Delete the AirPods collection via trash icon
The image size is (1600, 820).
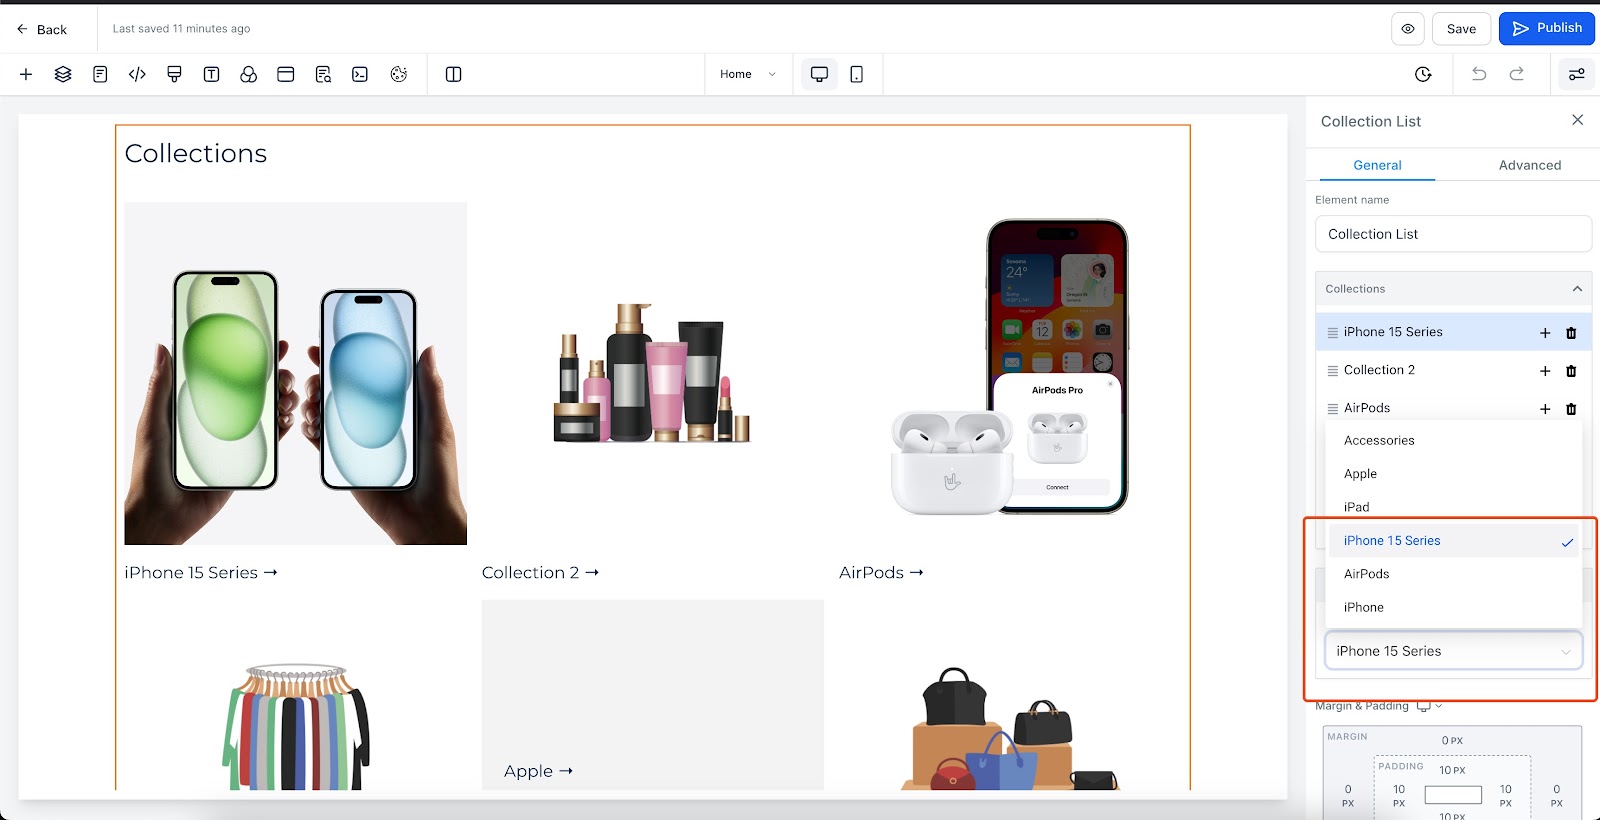(1571, 409)
